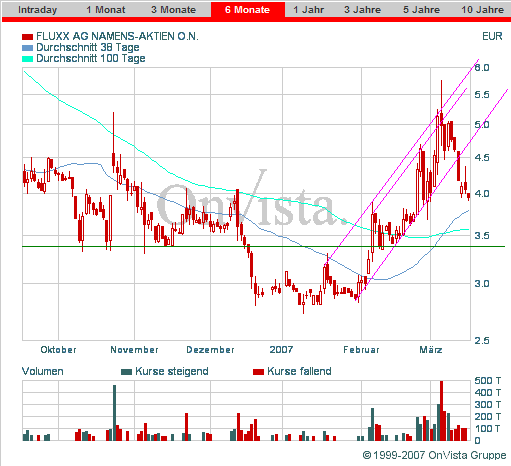
Task: Click the Durchschnitt 38 Tage legend text
Action: pos(88,47)
